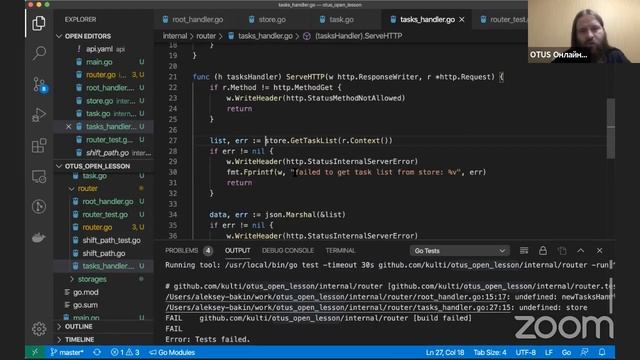The height and width of the screenshot is (360, 640).
Task: Open Run and Debug view
Action: (x=39, y=115)
